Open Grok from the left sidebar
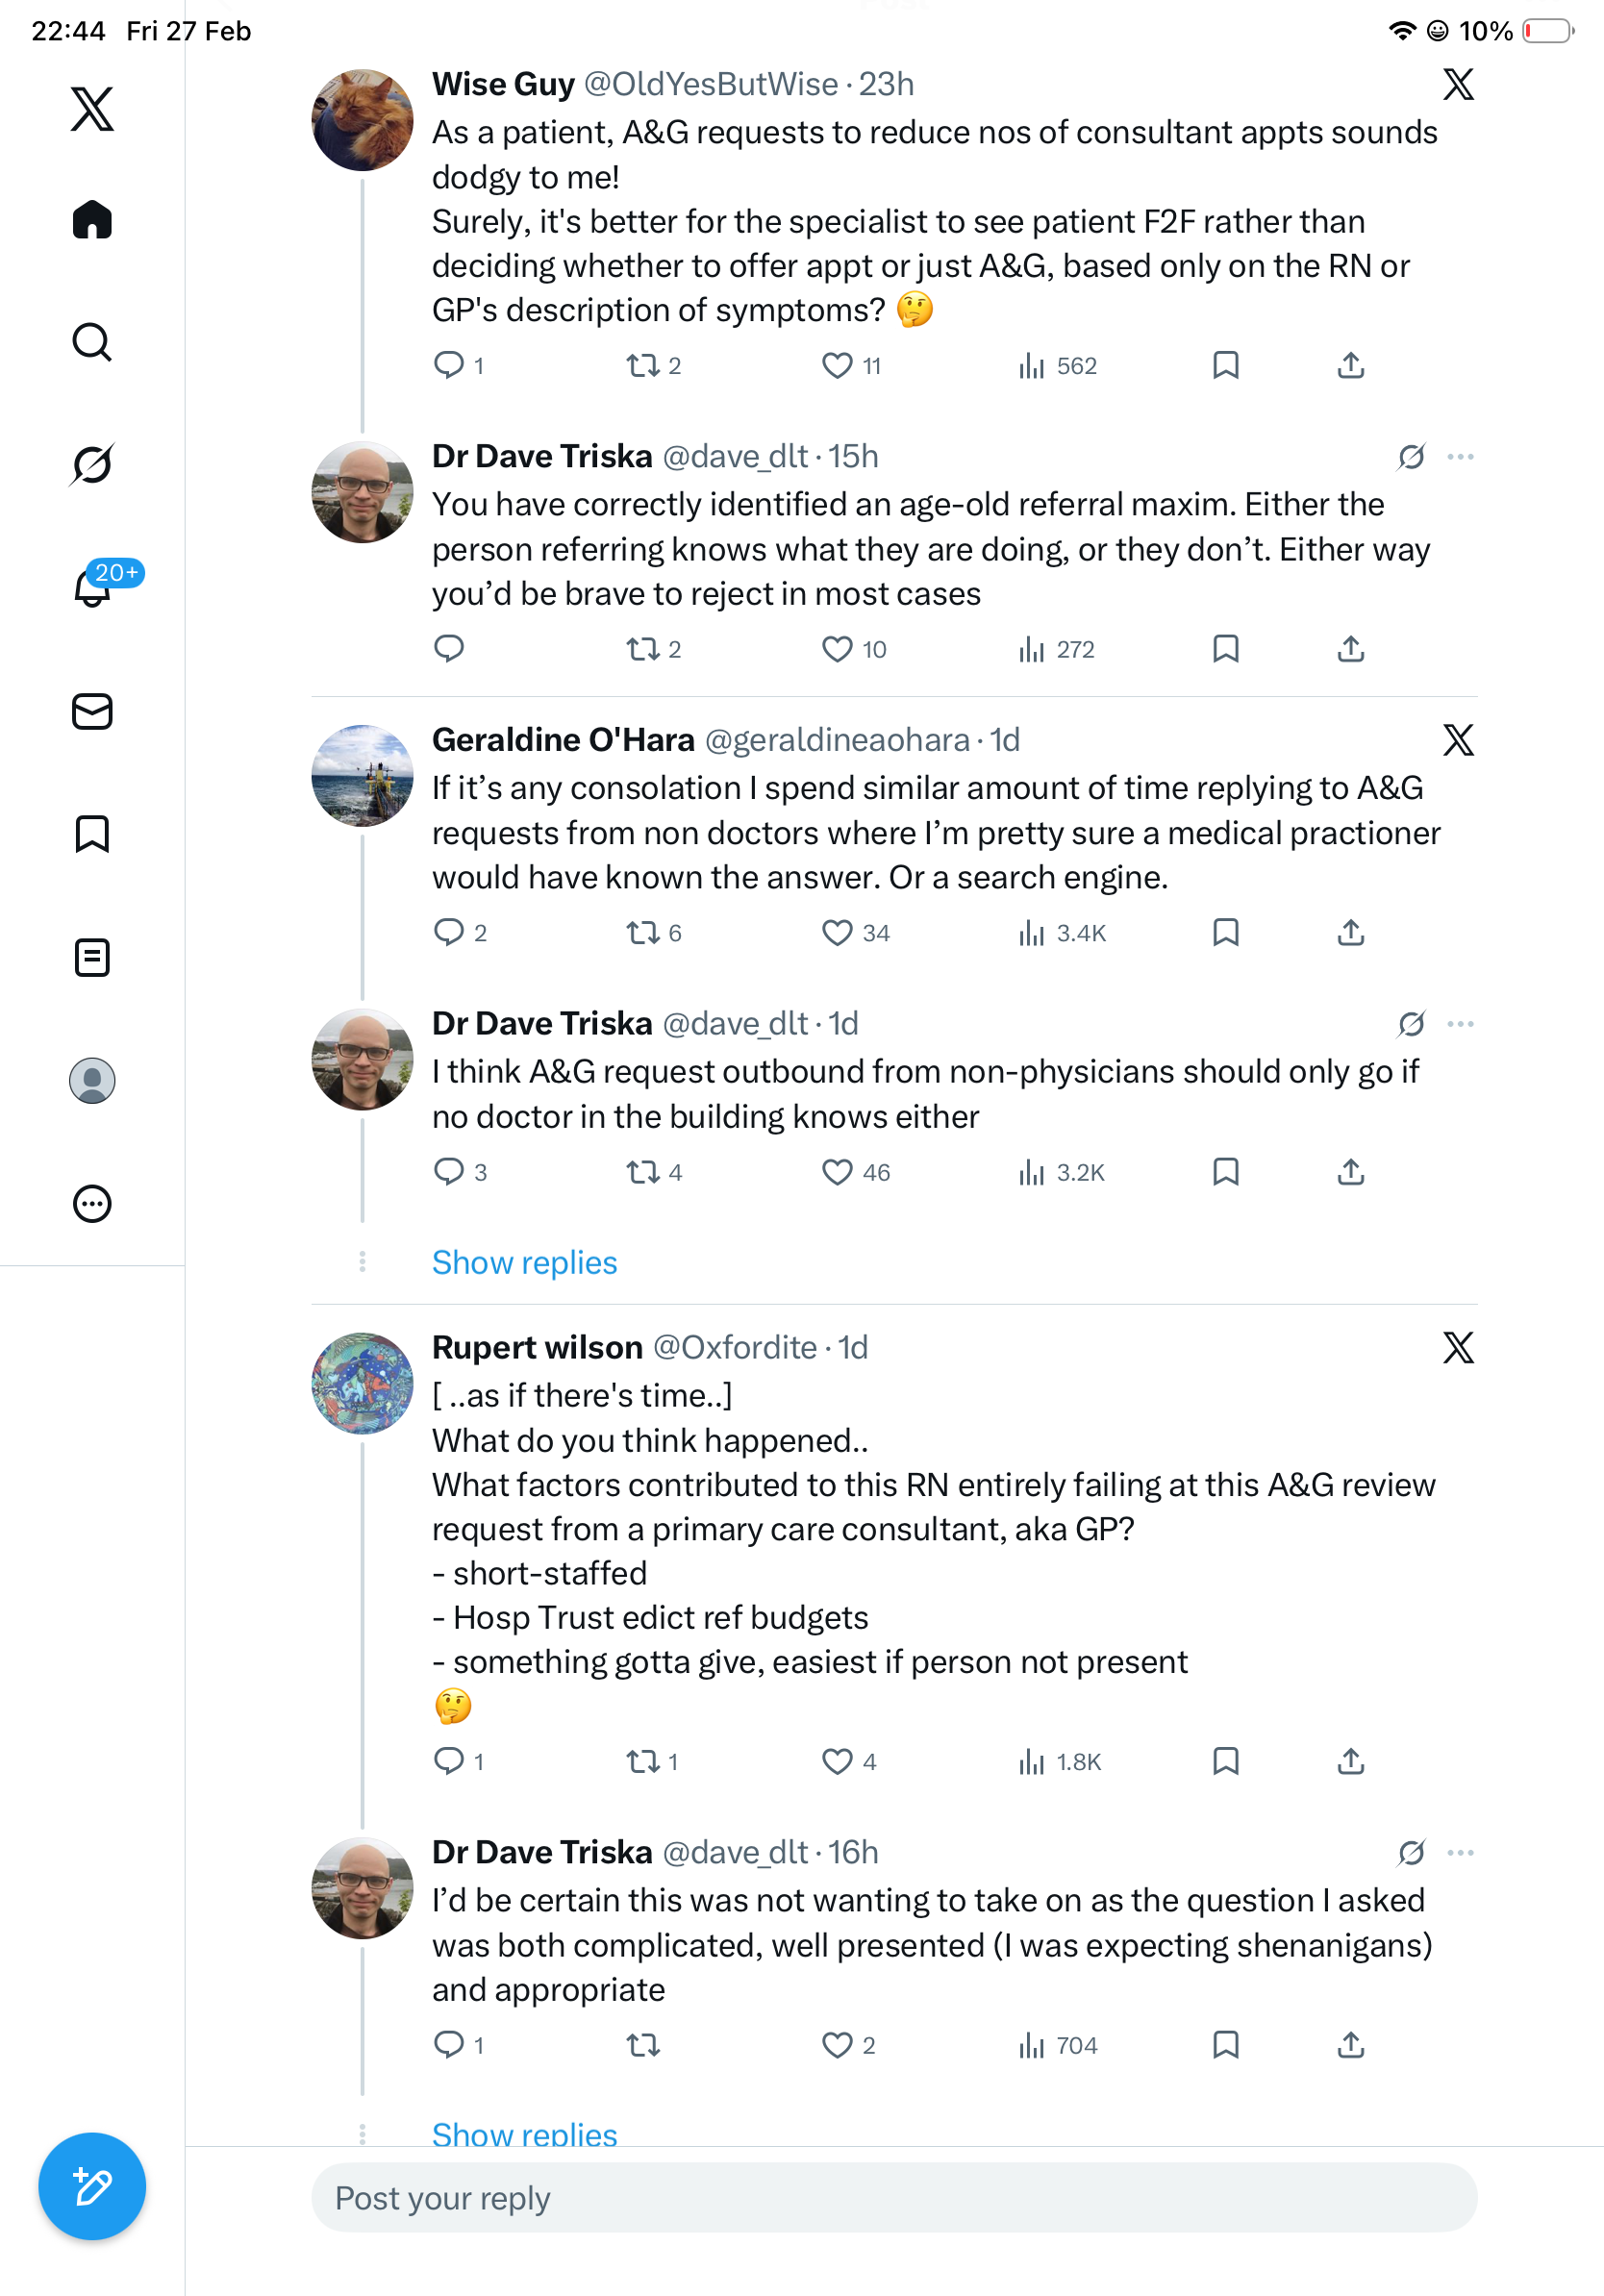The width and height of the screenshot is (1604, 2296). tap(92, 464)
